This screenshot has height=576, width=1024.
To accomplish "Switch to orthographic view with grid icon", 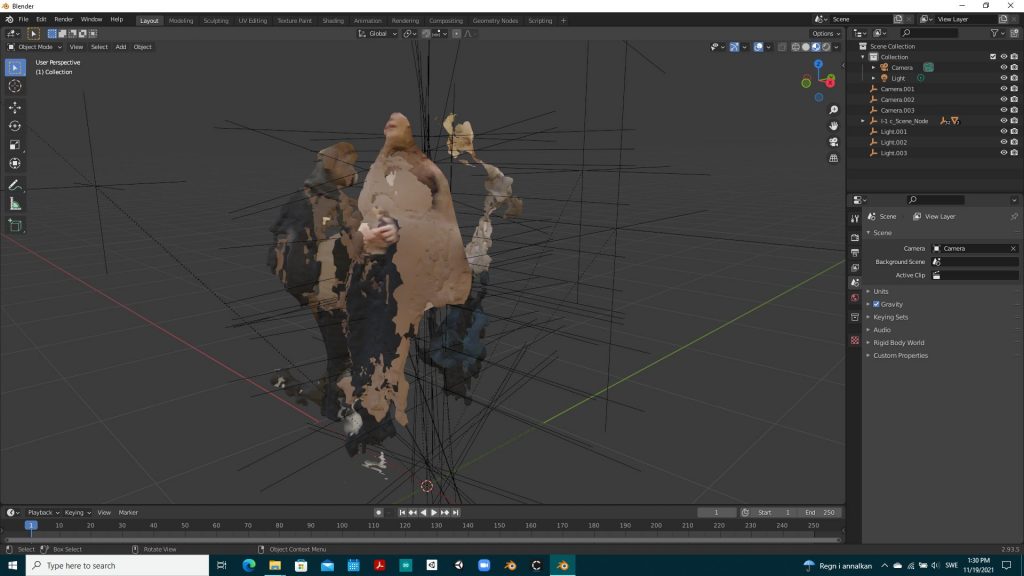I will point(834,158).
